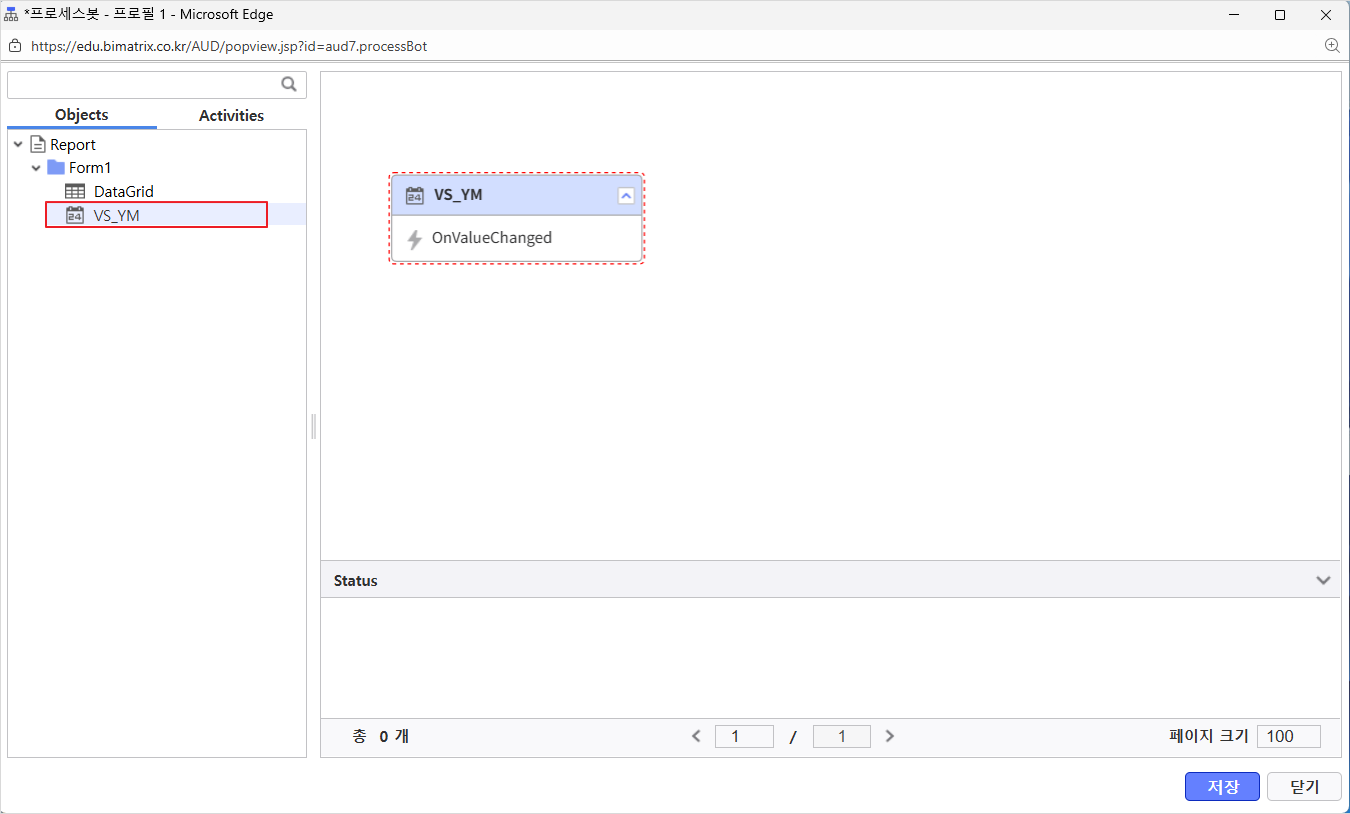1350x814 pixels.
Task: Click the OnValueChanged lightning bolt icon
Action: (x=414, y=239)
